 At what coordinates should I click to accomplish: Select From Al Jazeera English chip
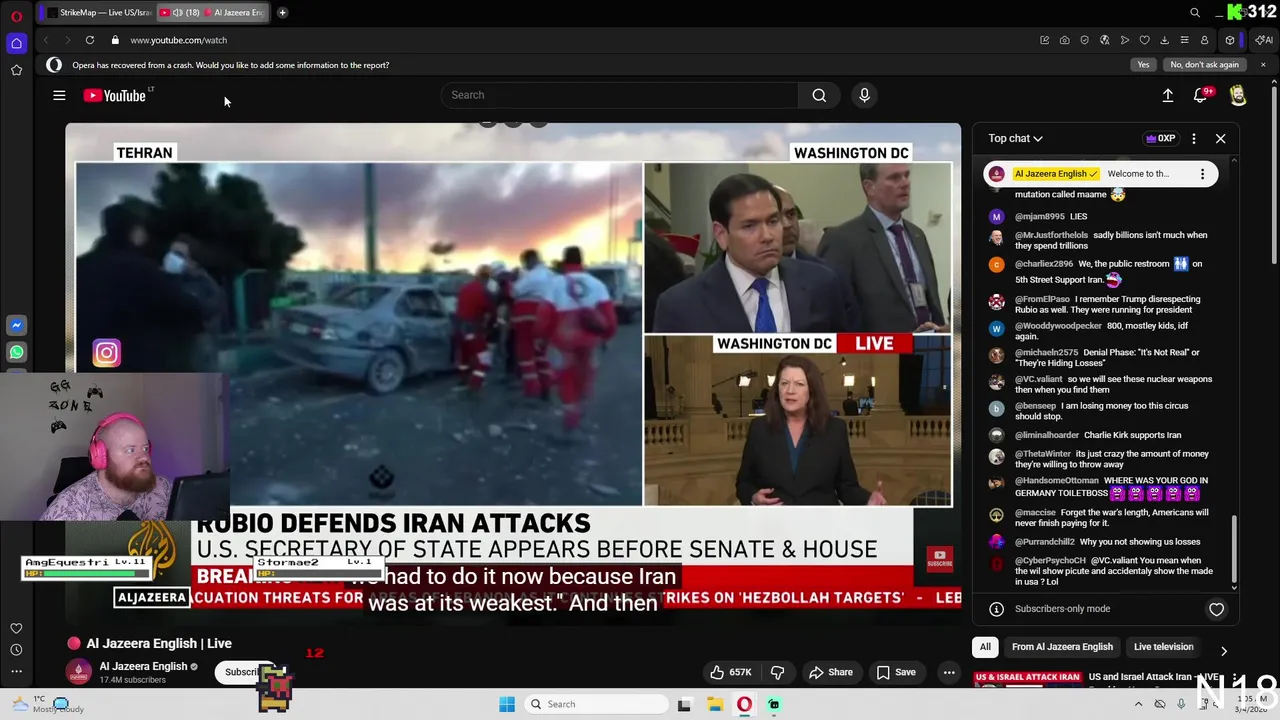coord(1062,647)
